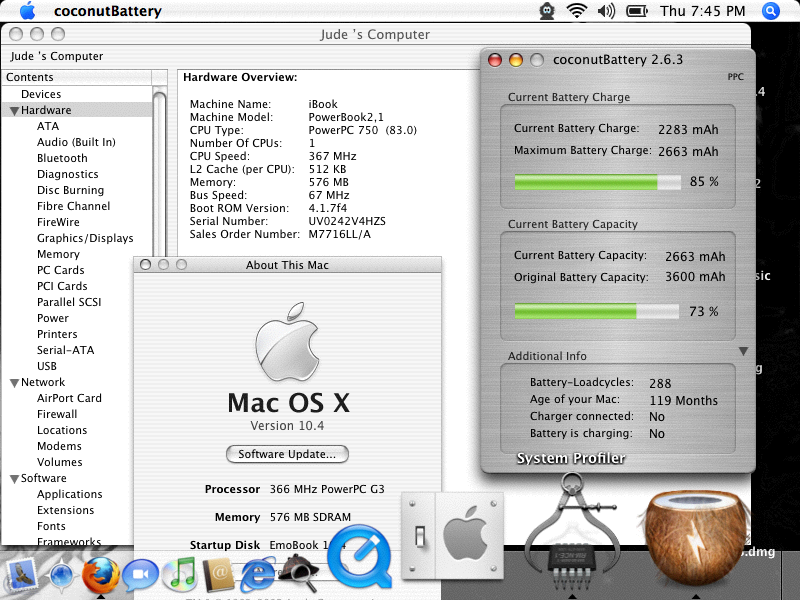The width and height of the screenshot is (800, 600).
Task: Launch Firefox from the Dock
Action: [101, 576]
